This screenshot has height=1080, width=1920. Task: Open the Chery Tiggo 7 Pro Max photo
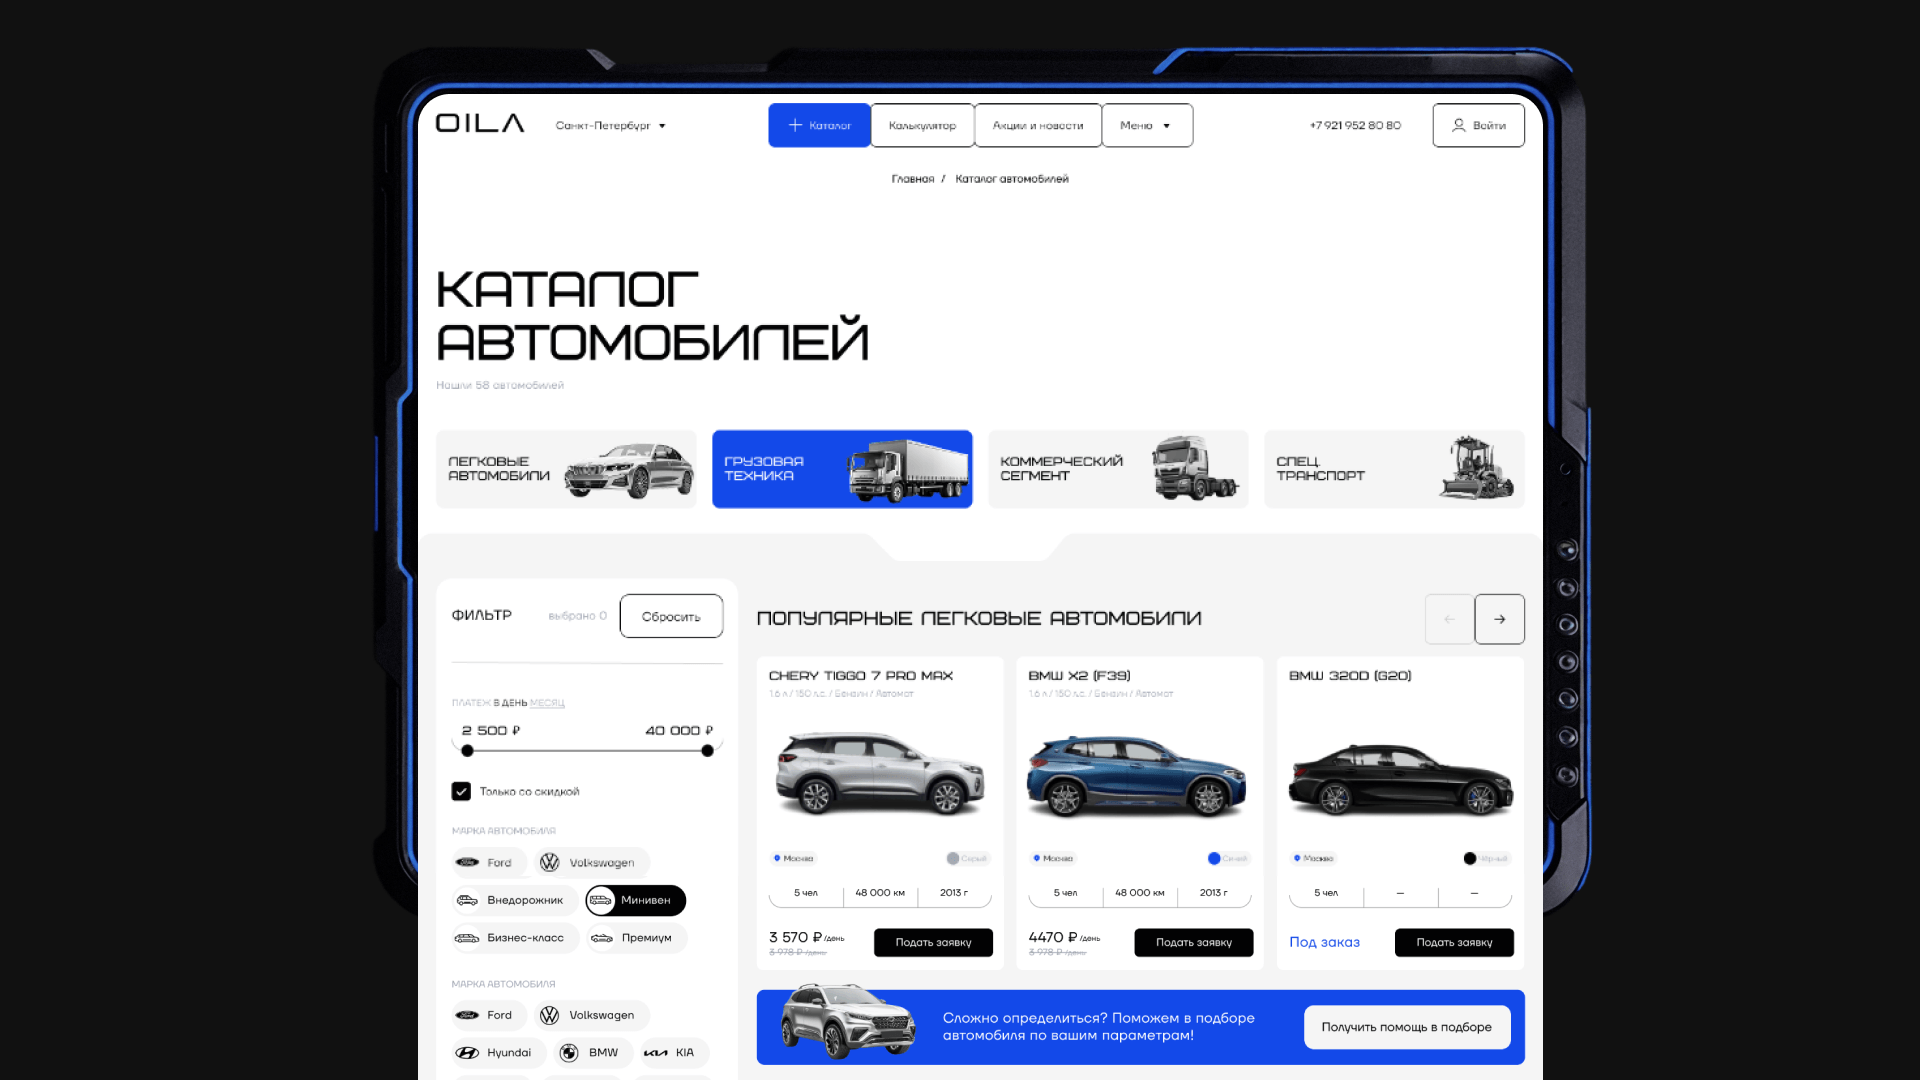point(880,773)
